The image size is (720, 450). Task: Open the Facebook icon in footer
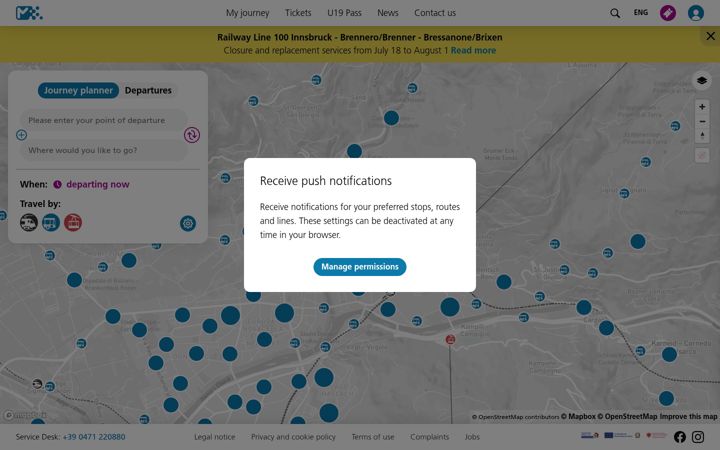680,437
